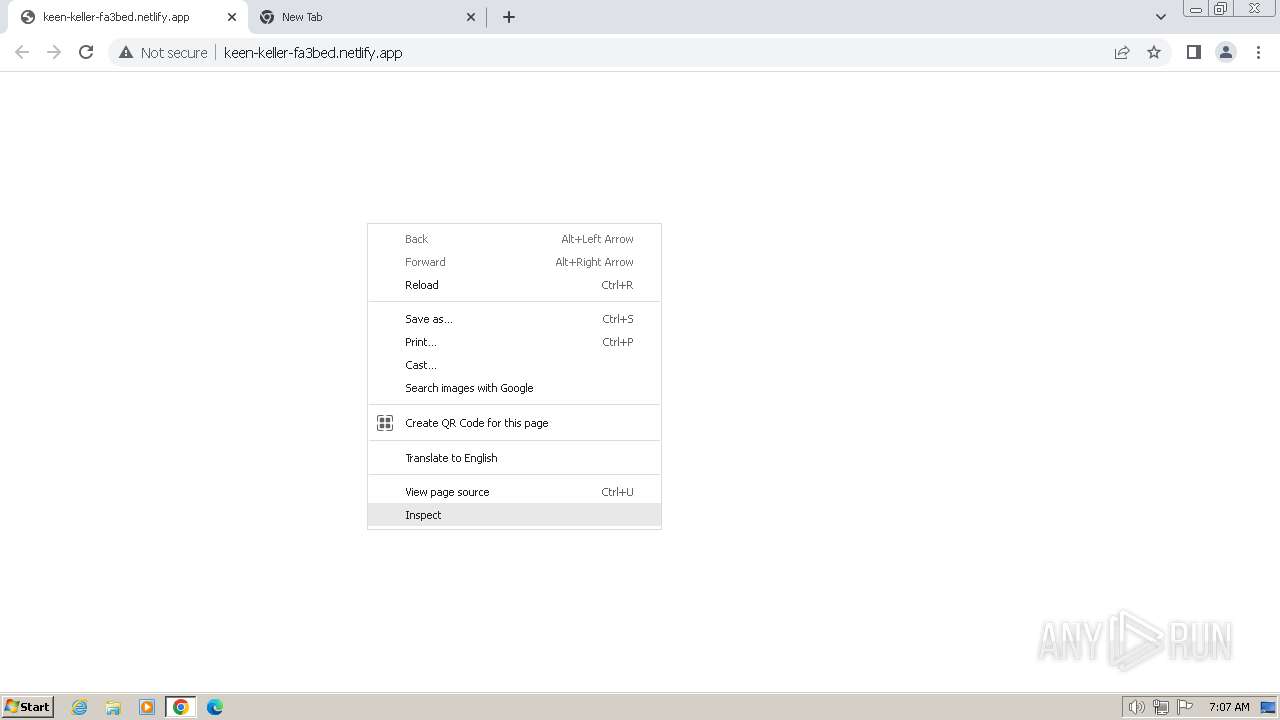Open Action Center flag tray icon
Viewport: 1280px width, 720px height.
(x=1185, y=707)
